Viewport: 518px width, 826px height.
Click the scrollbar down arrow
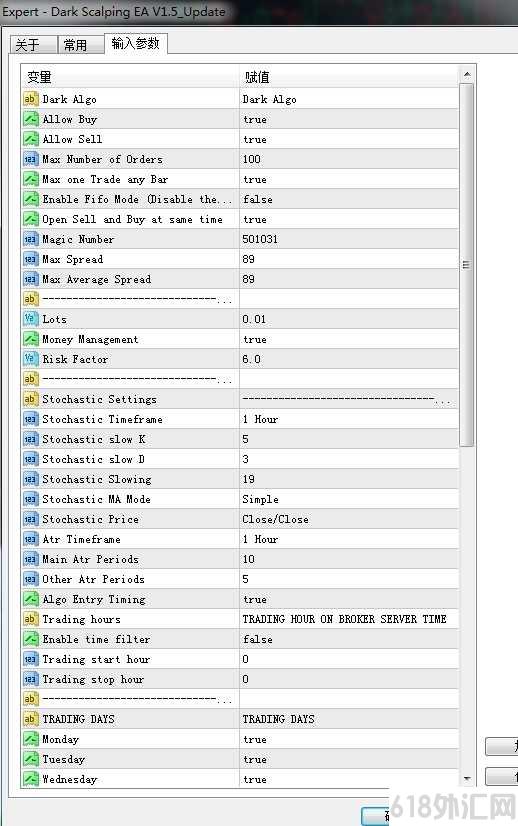point(467,779)
